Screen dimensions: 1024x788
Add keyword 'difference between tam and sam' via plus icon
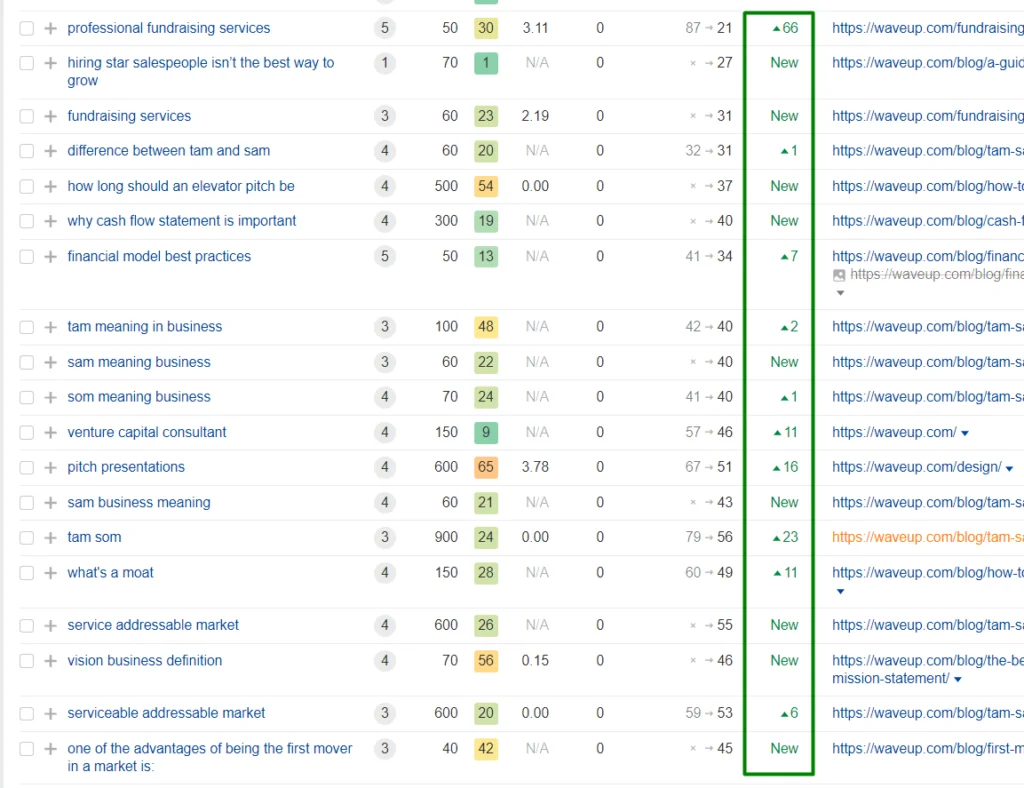pyautogui.click(x=50, y=151)
